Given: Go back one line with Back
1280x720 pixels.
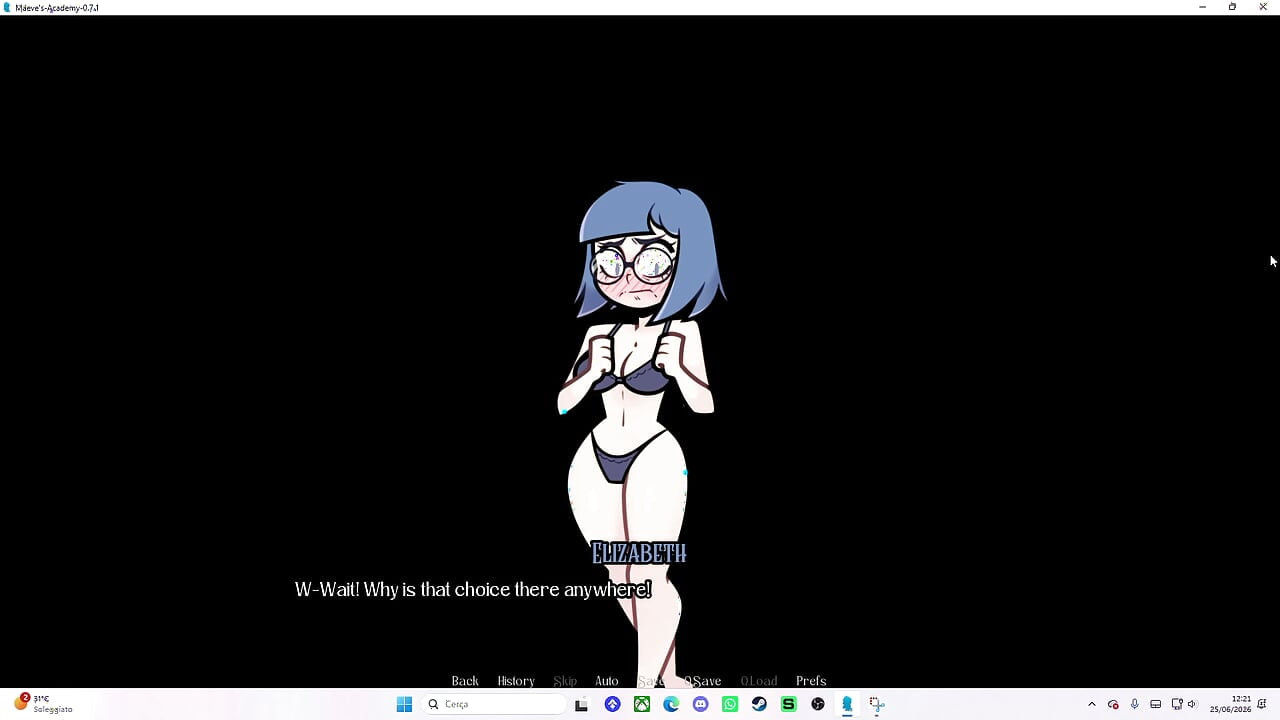Looking at the screenshot, I should coord(465,681).
